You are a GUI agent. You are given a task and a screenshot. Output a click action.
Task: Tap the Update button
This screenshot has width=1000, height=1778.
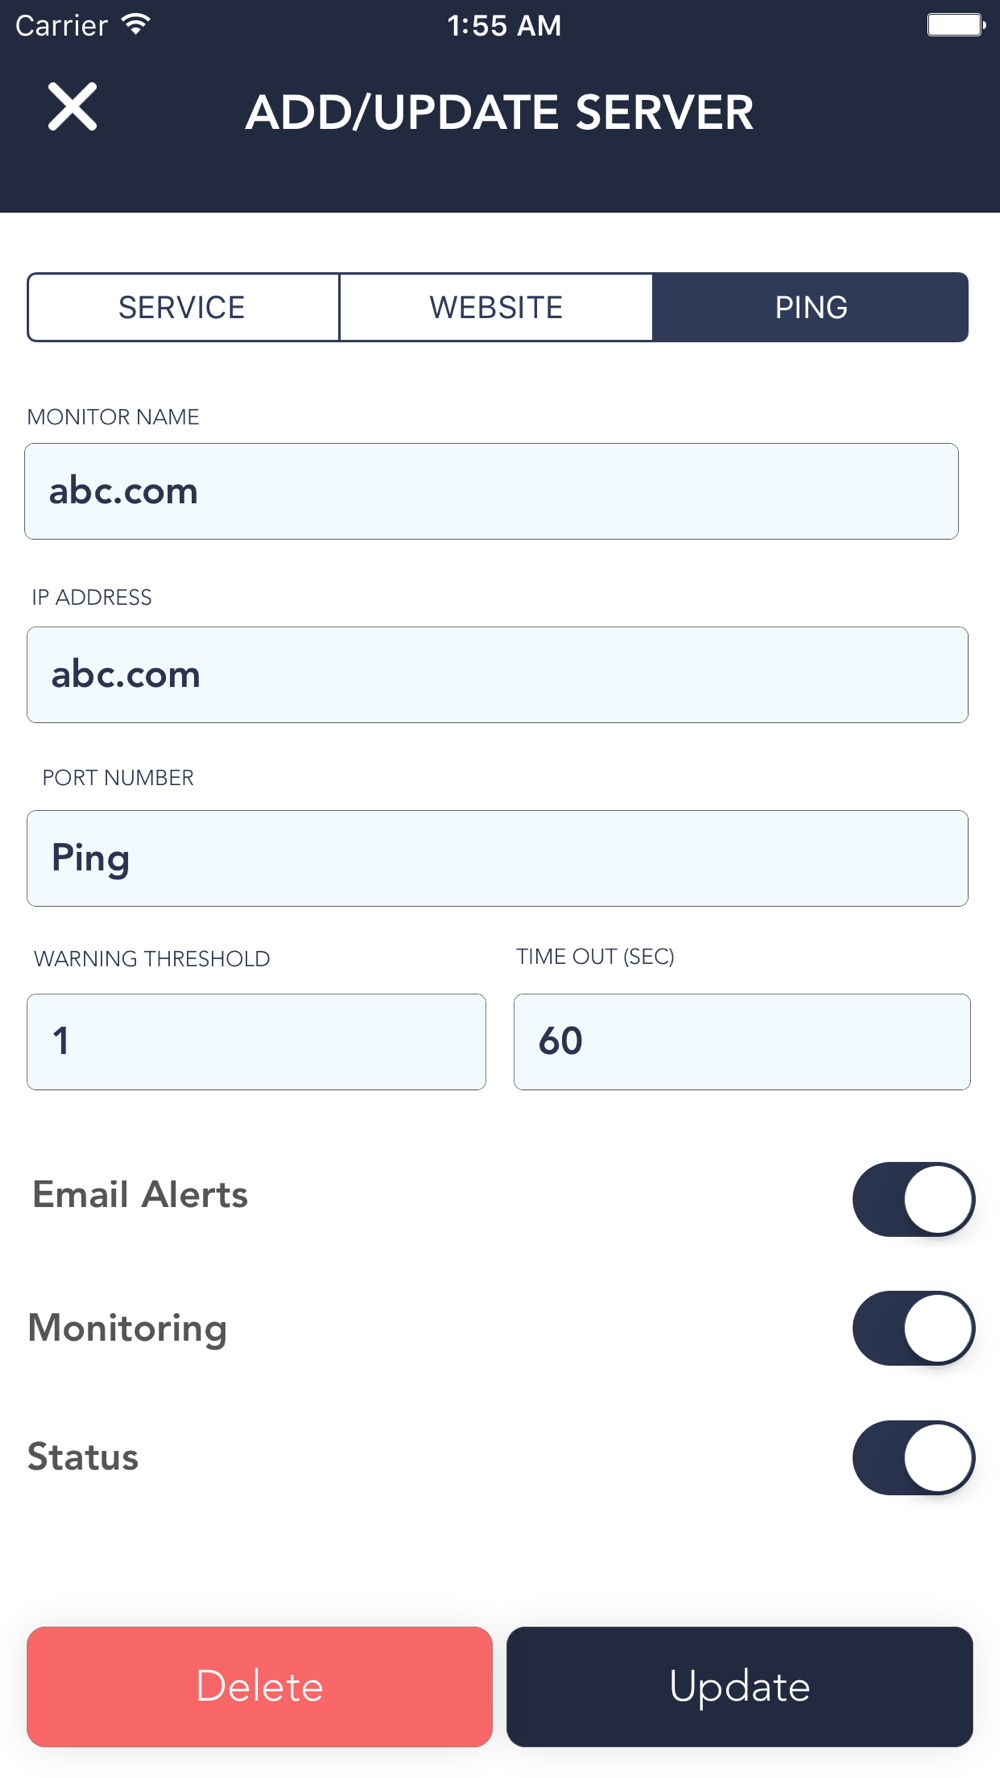pos(740,1686)
